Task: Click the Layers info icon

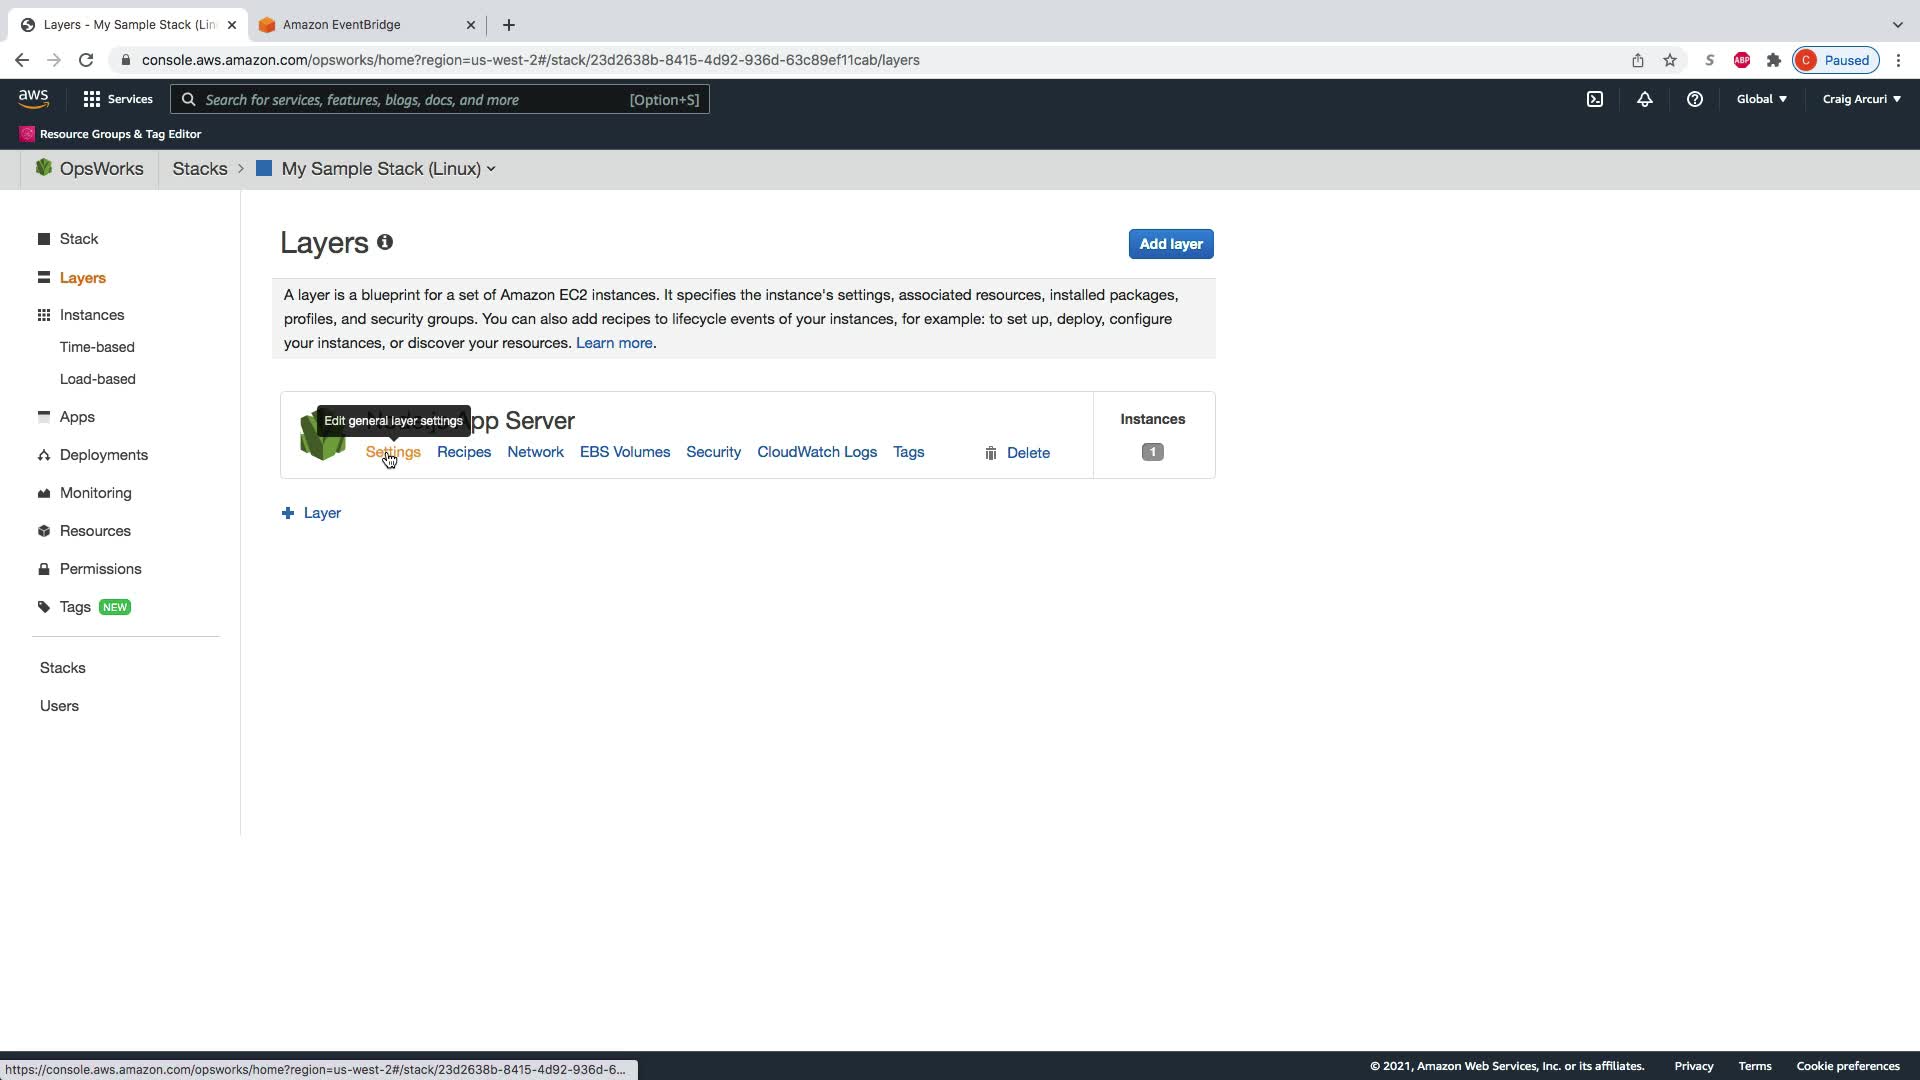Action: [385, 242]
